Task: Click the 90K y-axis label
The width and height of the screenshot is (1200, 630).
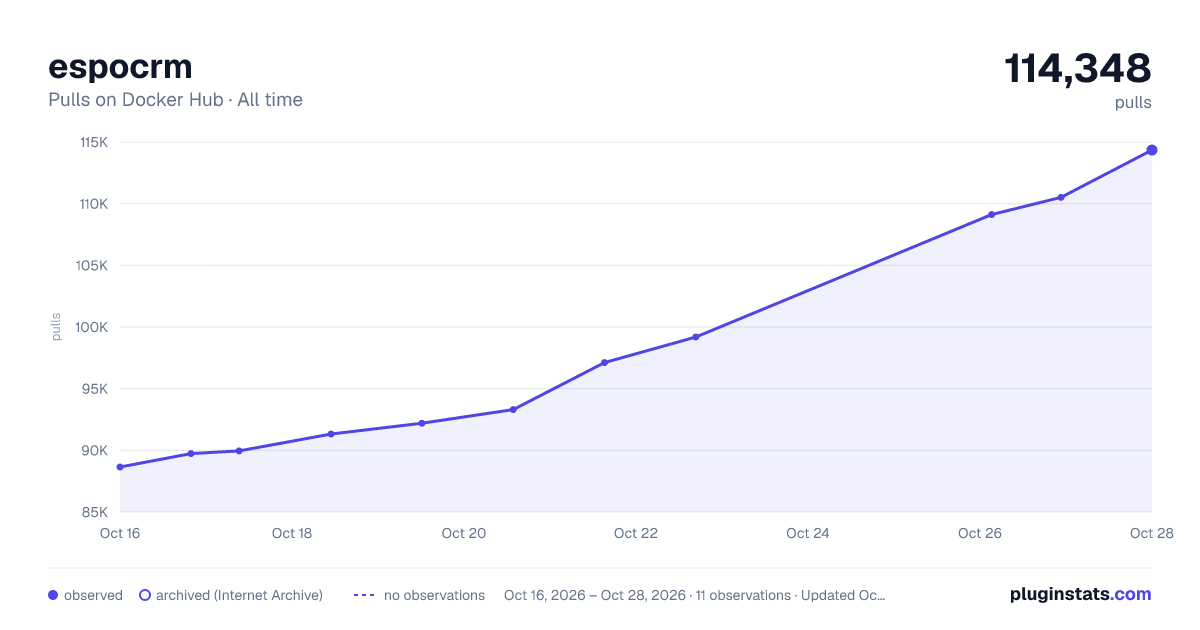Action: tap(95, 450)
